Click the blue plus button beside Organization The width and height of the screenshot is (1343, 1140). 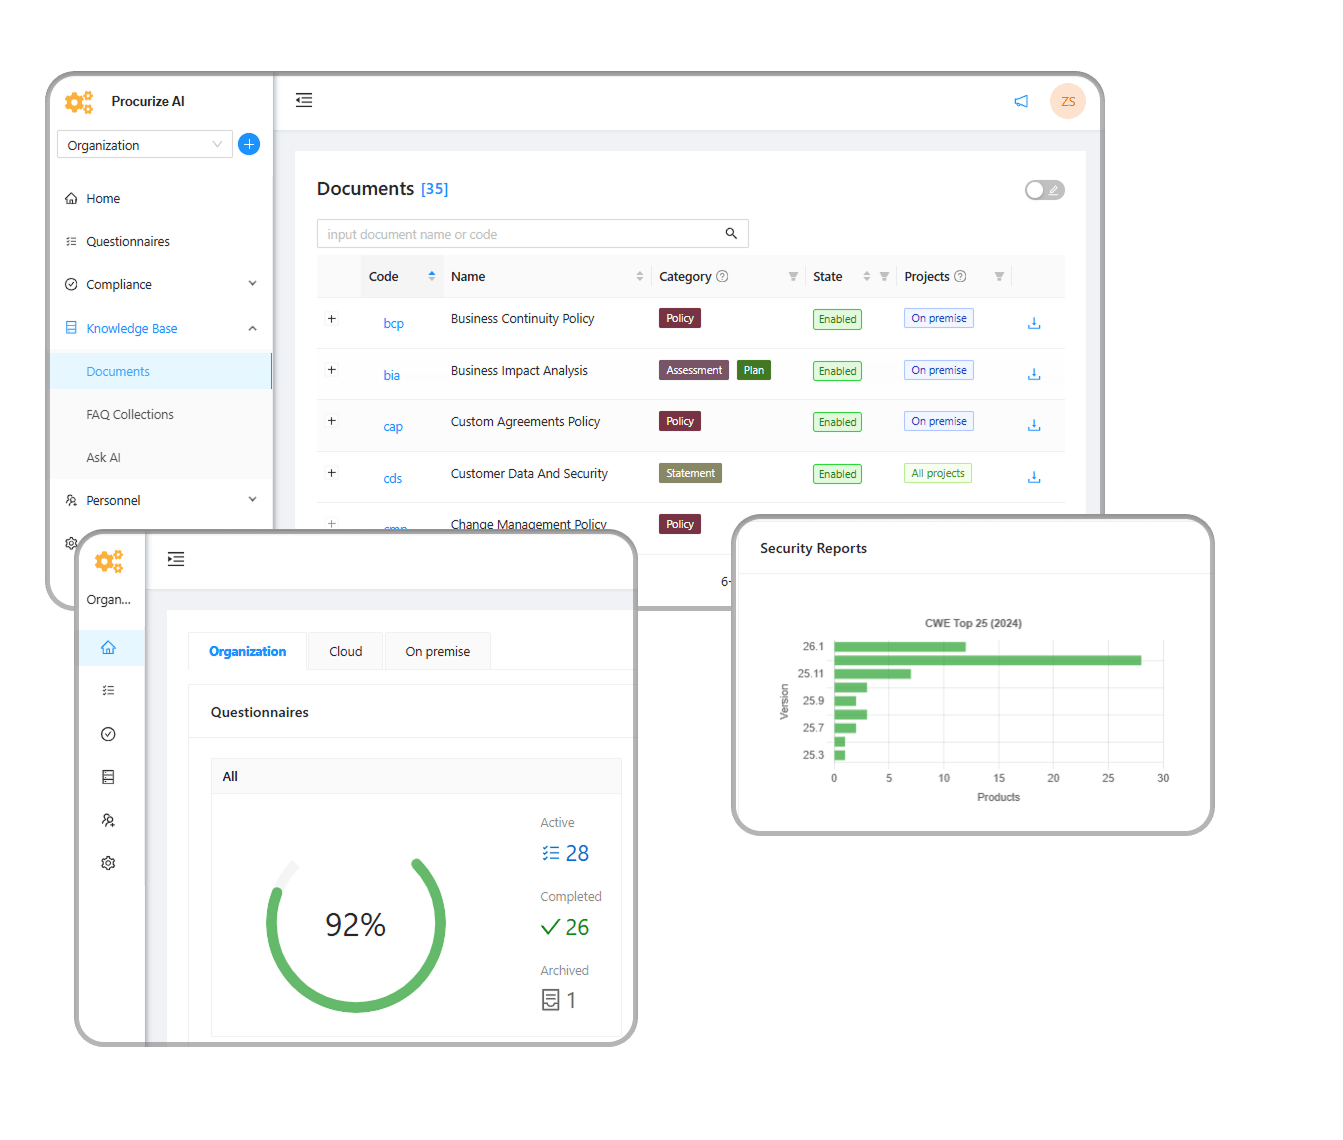(x=248, y=144)
